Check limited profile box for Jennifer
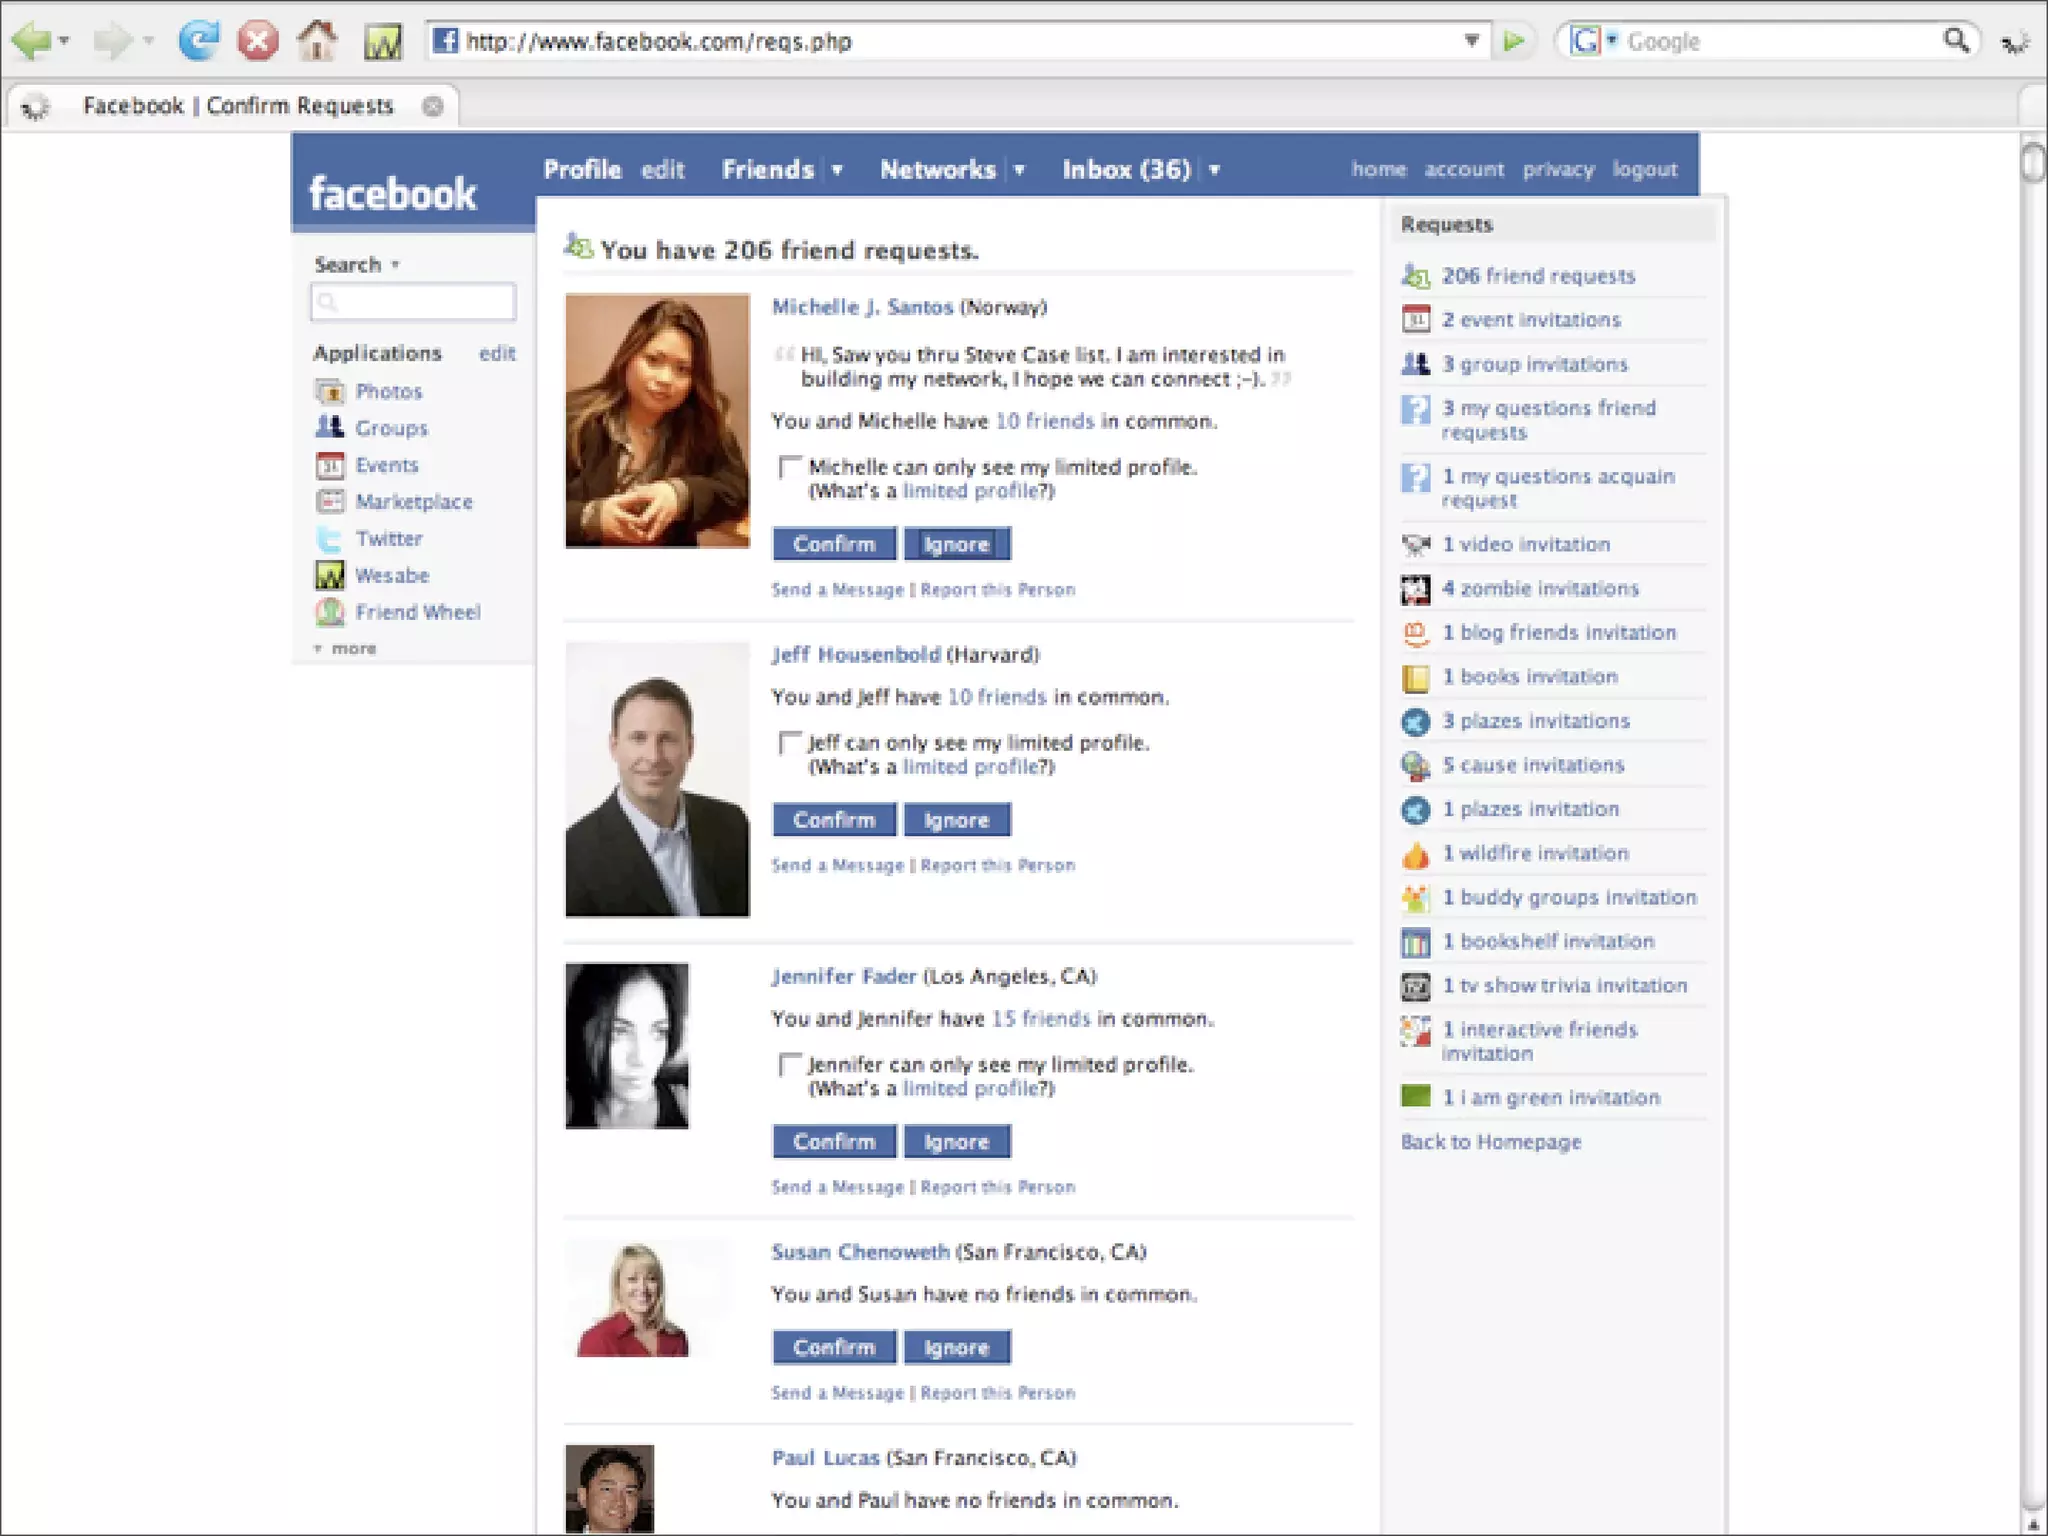This screenshot has width=2048, height=1536. (x=790, y=1065)
